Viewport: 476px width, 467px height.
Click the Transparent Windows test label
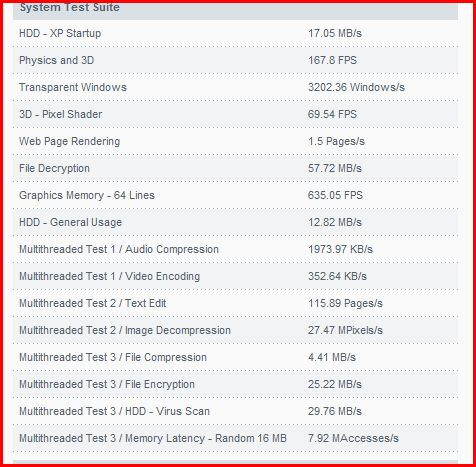(73, 87)
